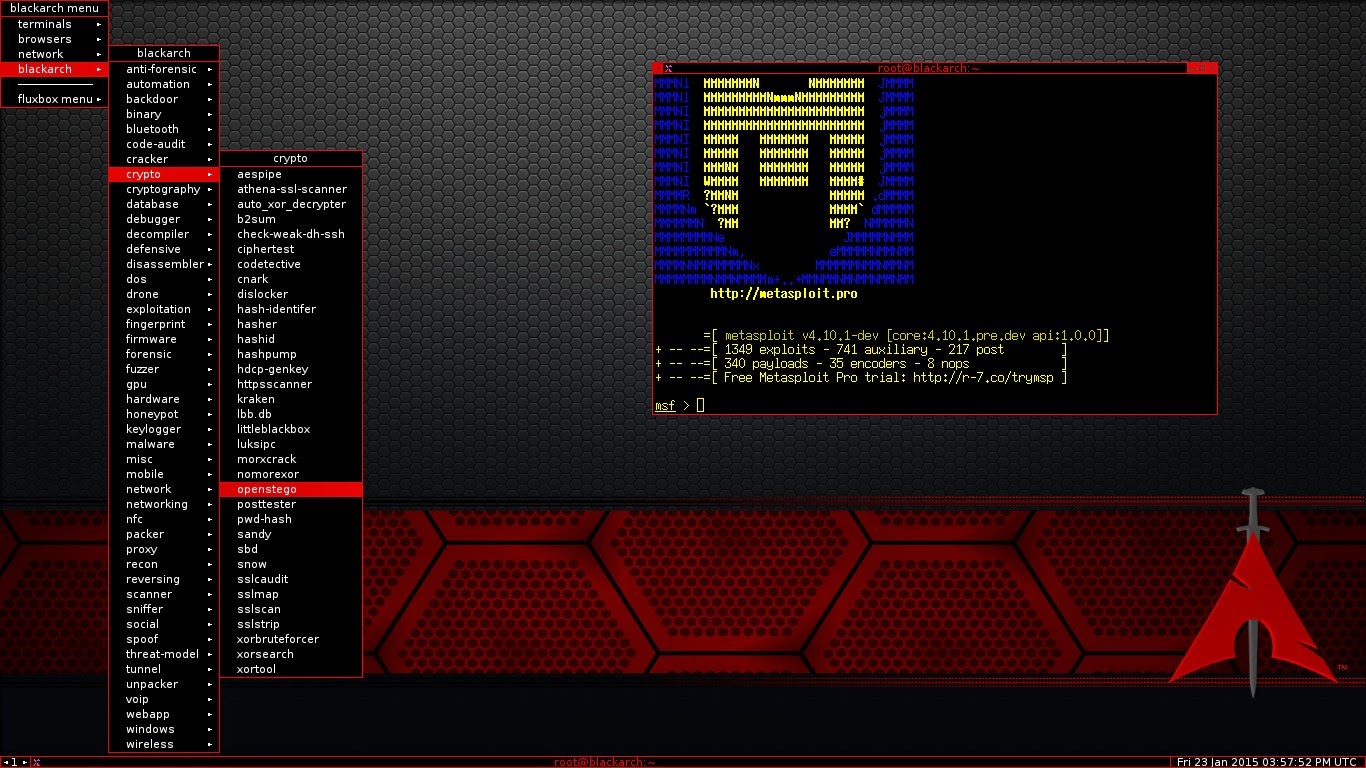Open the decompiler category
This screenshot has height=768, width=1366.
click(164, 234)
